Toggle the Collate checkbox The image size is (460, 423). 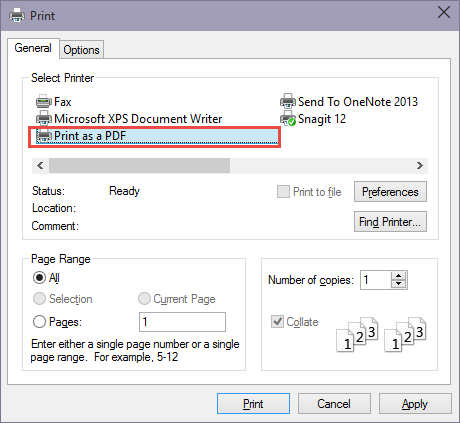[x=277, y=322]
